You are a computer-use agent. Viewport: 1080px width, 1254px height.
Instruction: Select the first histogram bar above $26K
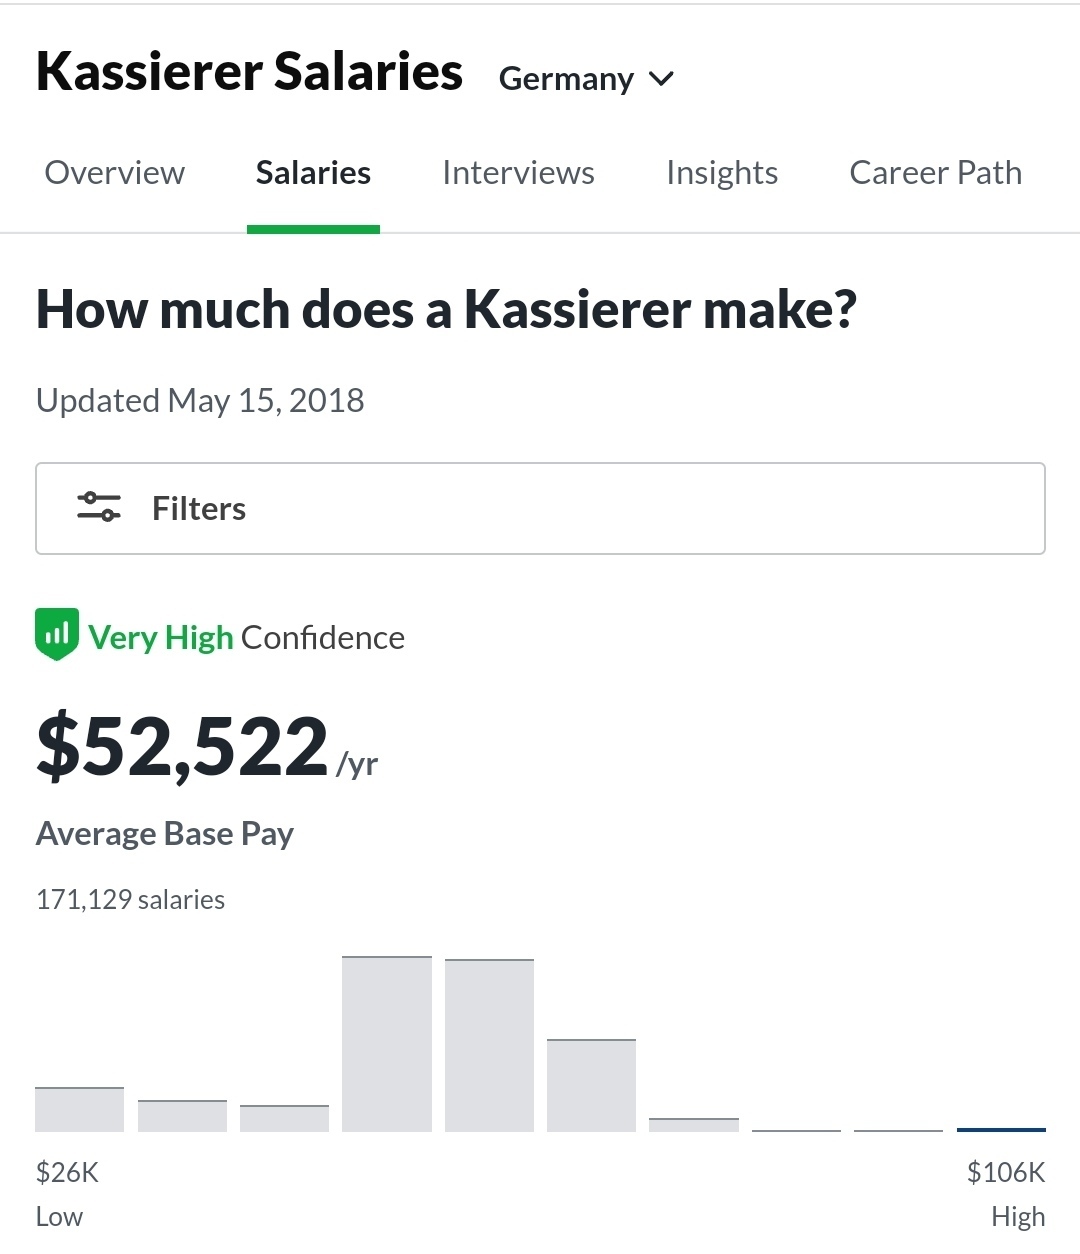click(79, 1109)
